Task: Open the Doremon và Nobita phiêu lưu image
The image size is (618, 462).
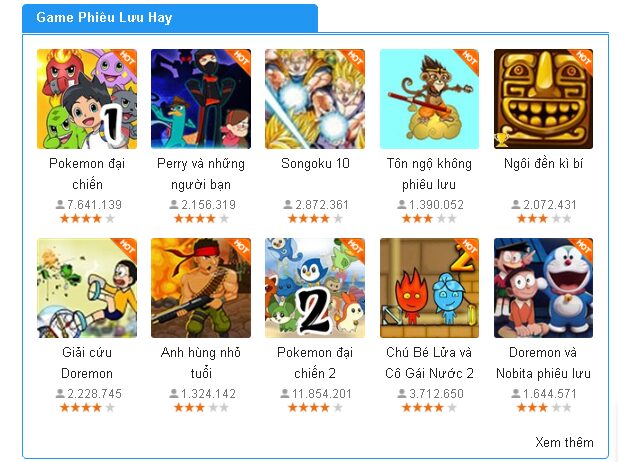Action: pyautogui.click(x=544, y=288)
